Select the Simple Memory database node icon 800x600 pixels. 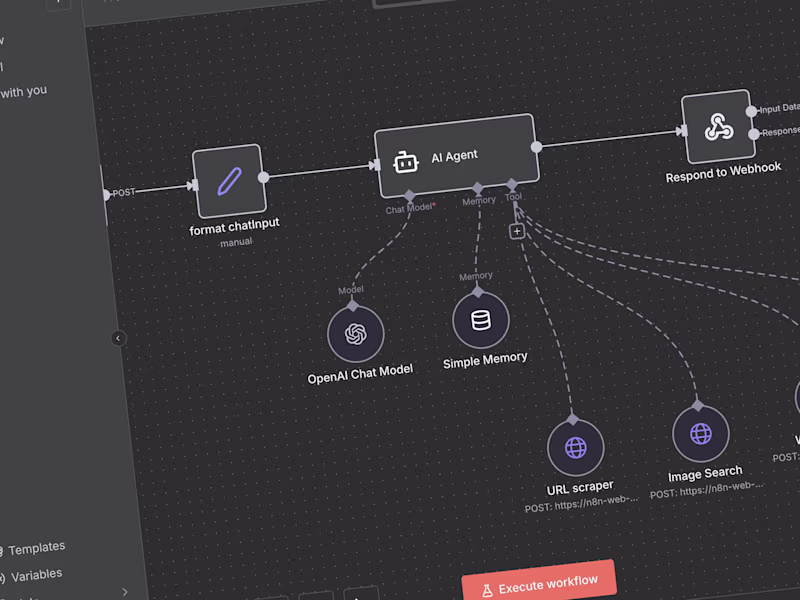click(481, 320)
